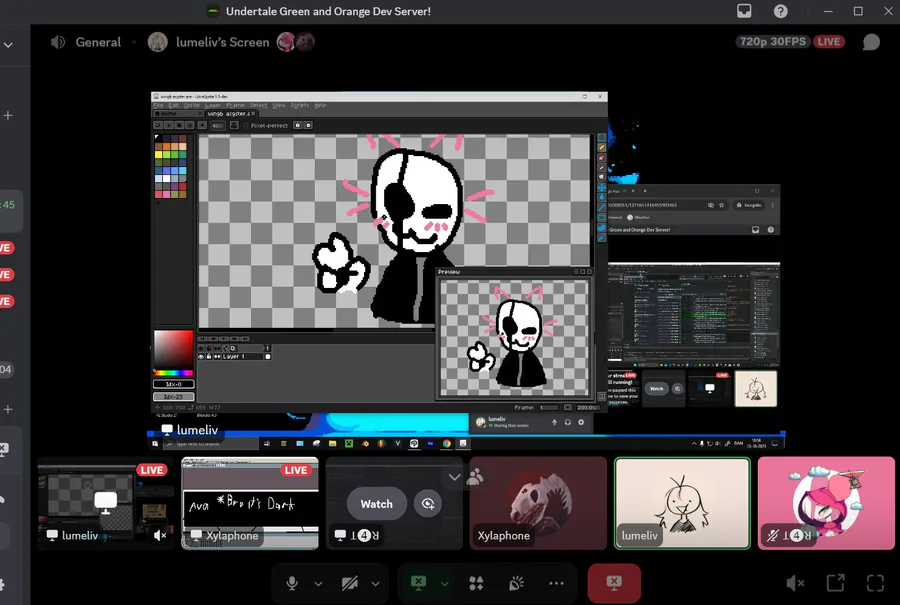Pop out the stream window
Image resolution: width=900 pixels, height=605 pixels.
click(836, 583)
